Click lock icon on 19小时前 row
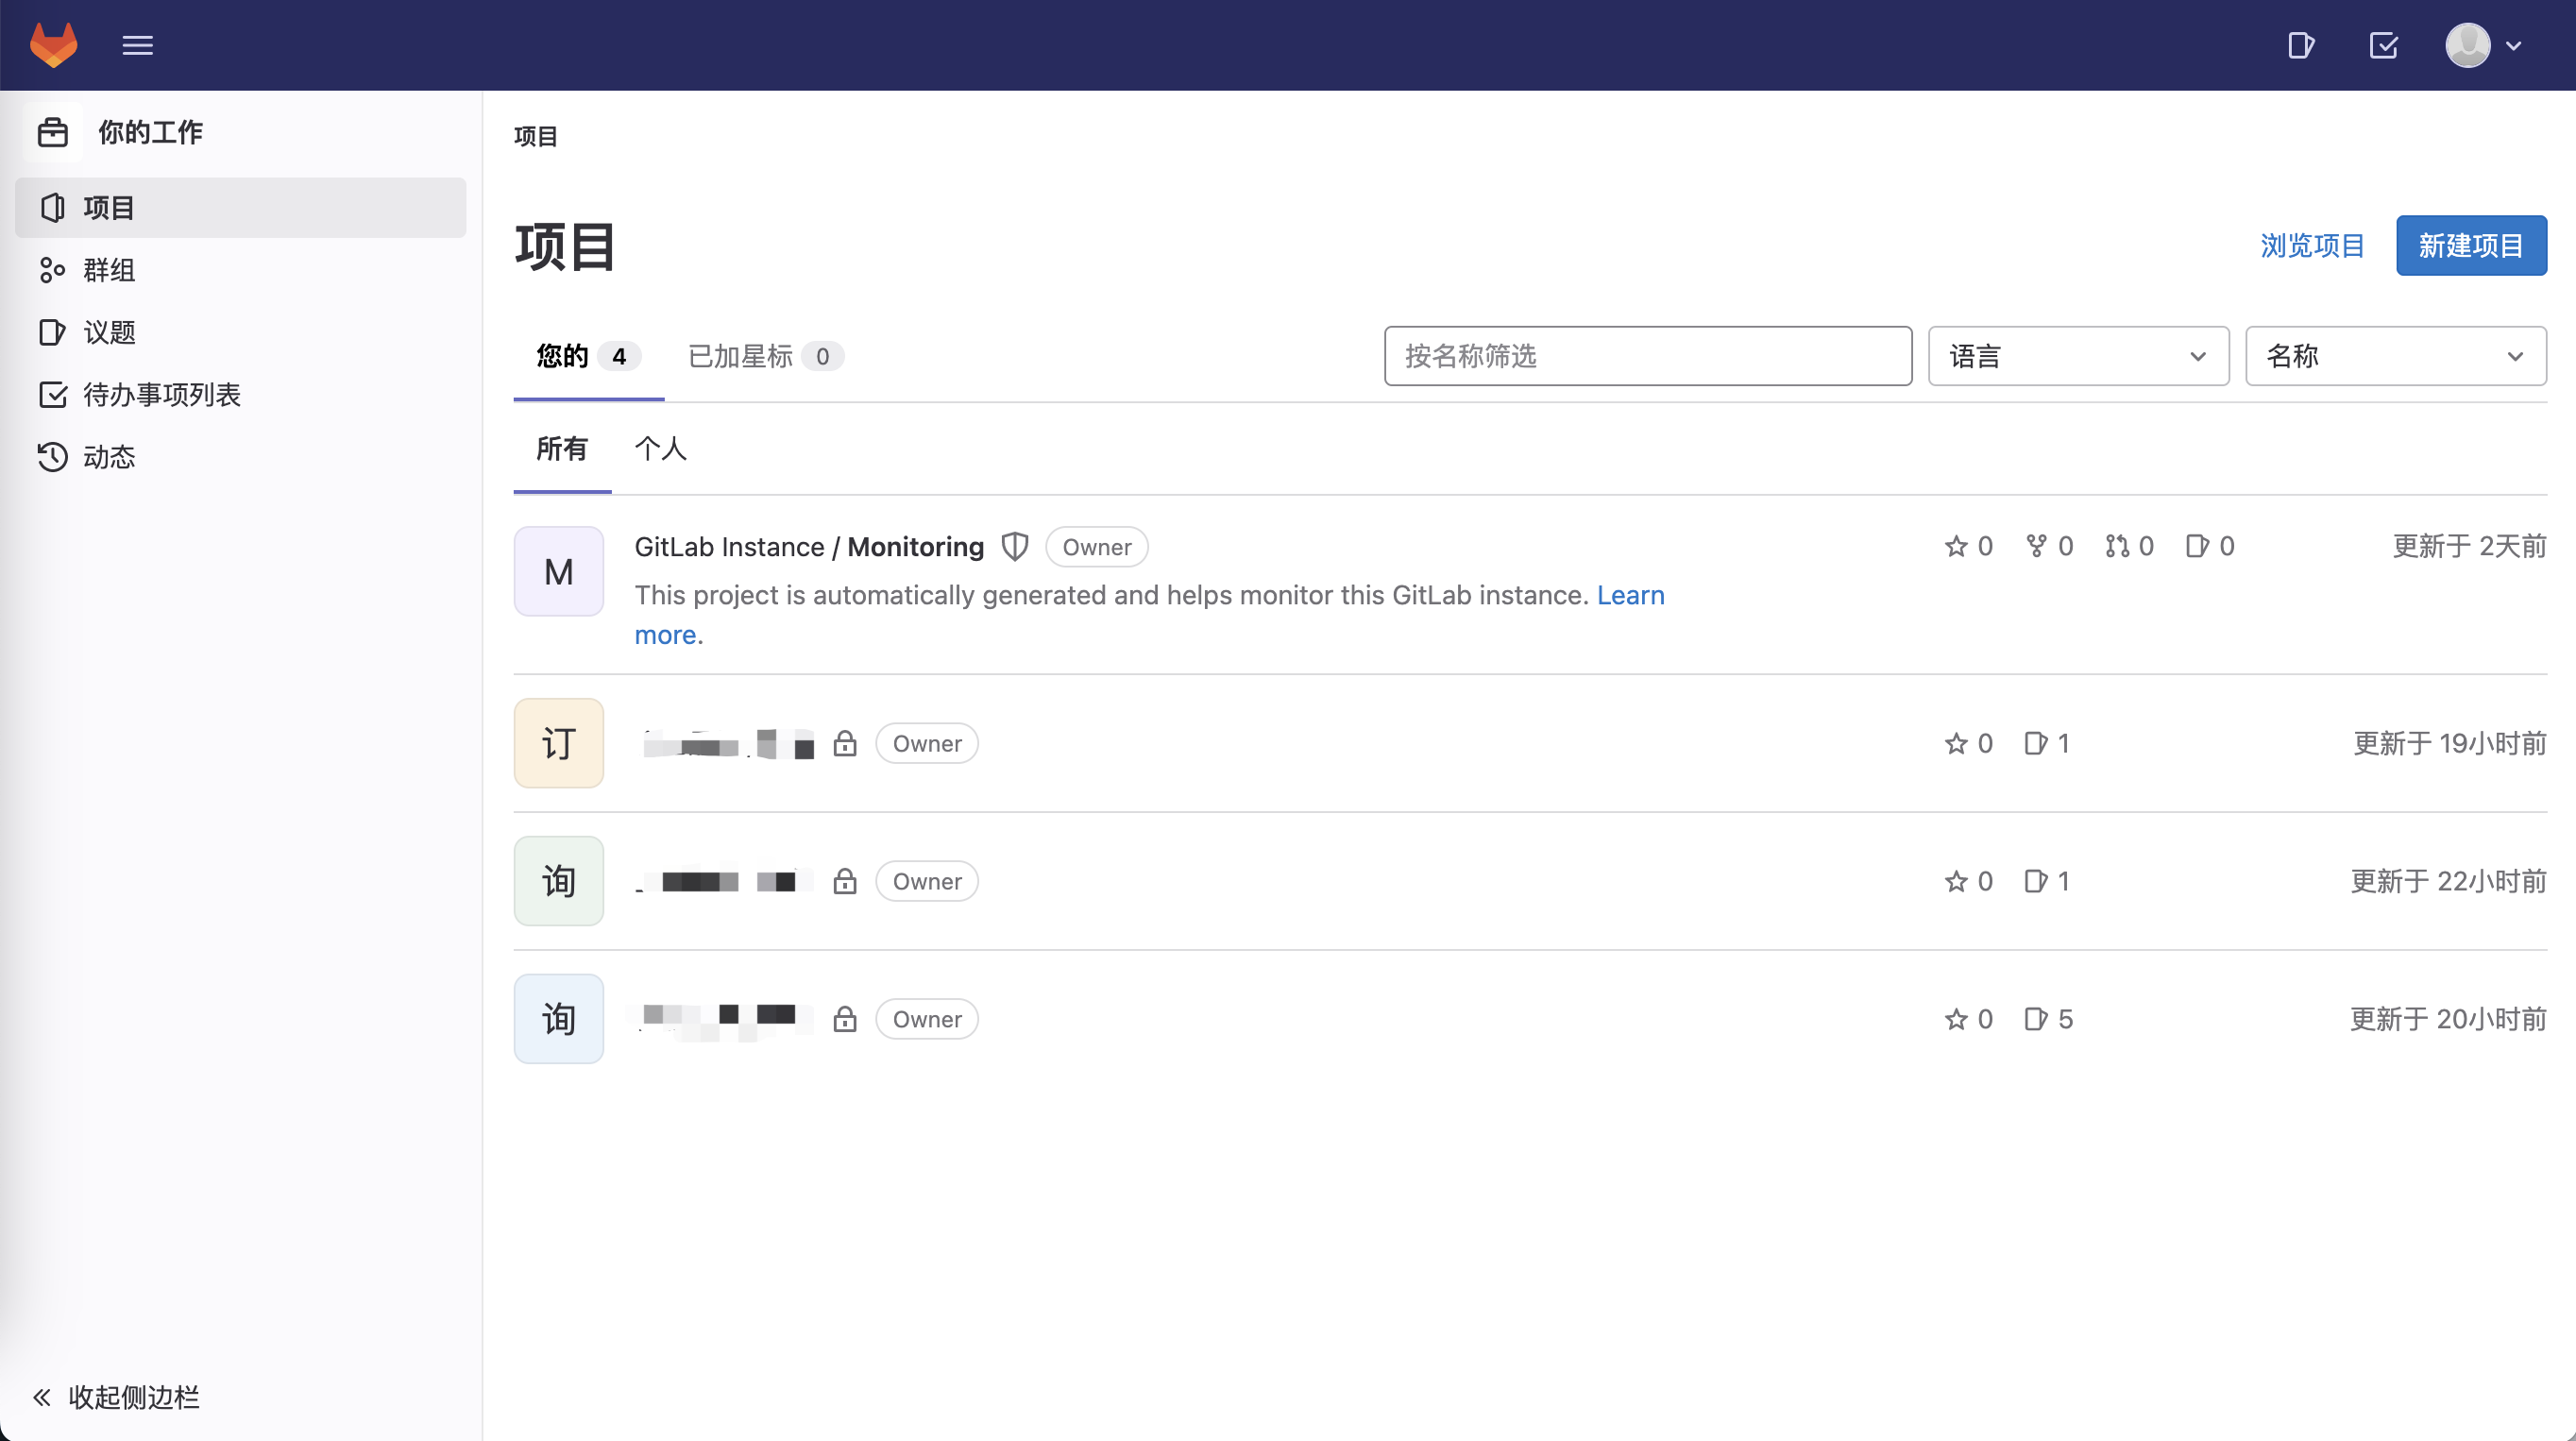Screen dimensions: 2576x1441 click(x=845, y=743)
